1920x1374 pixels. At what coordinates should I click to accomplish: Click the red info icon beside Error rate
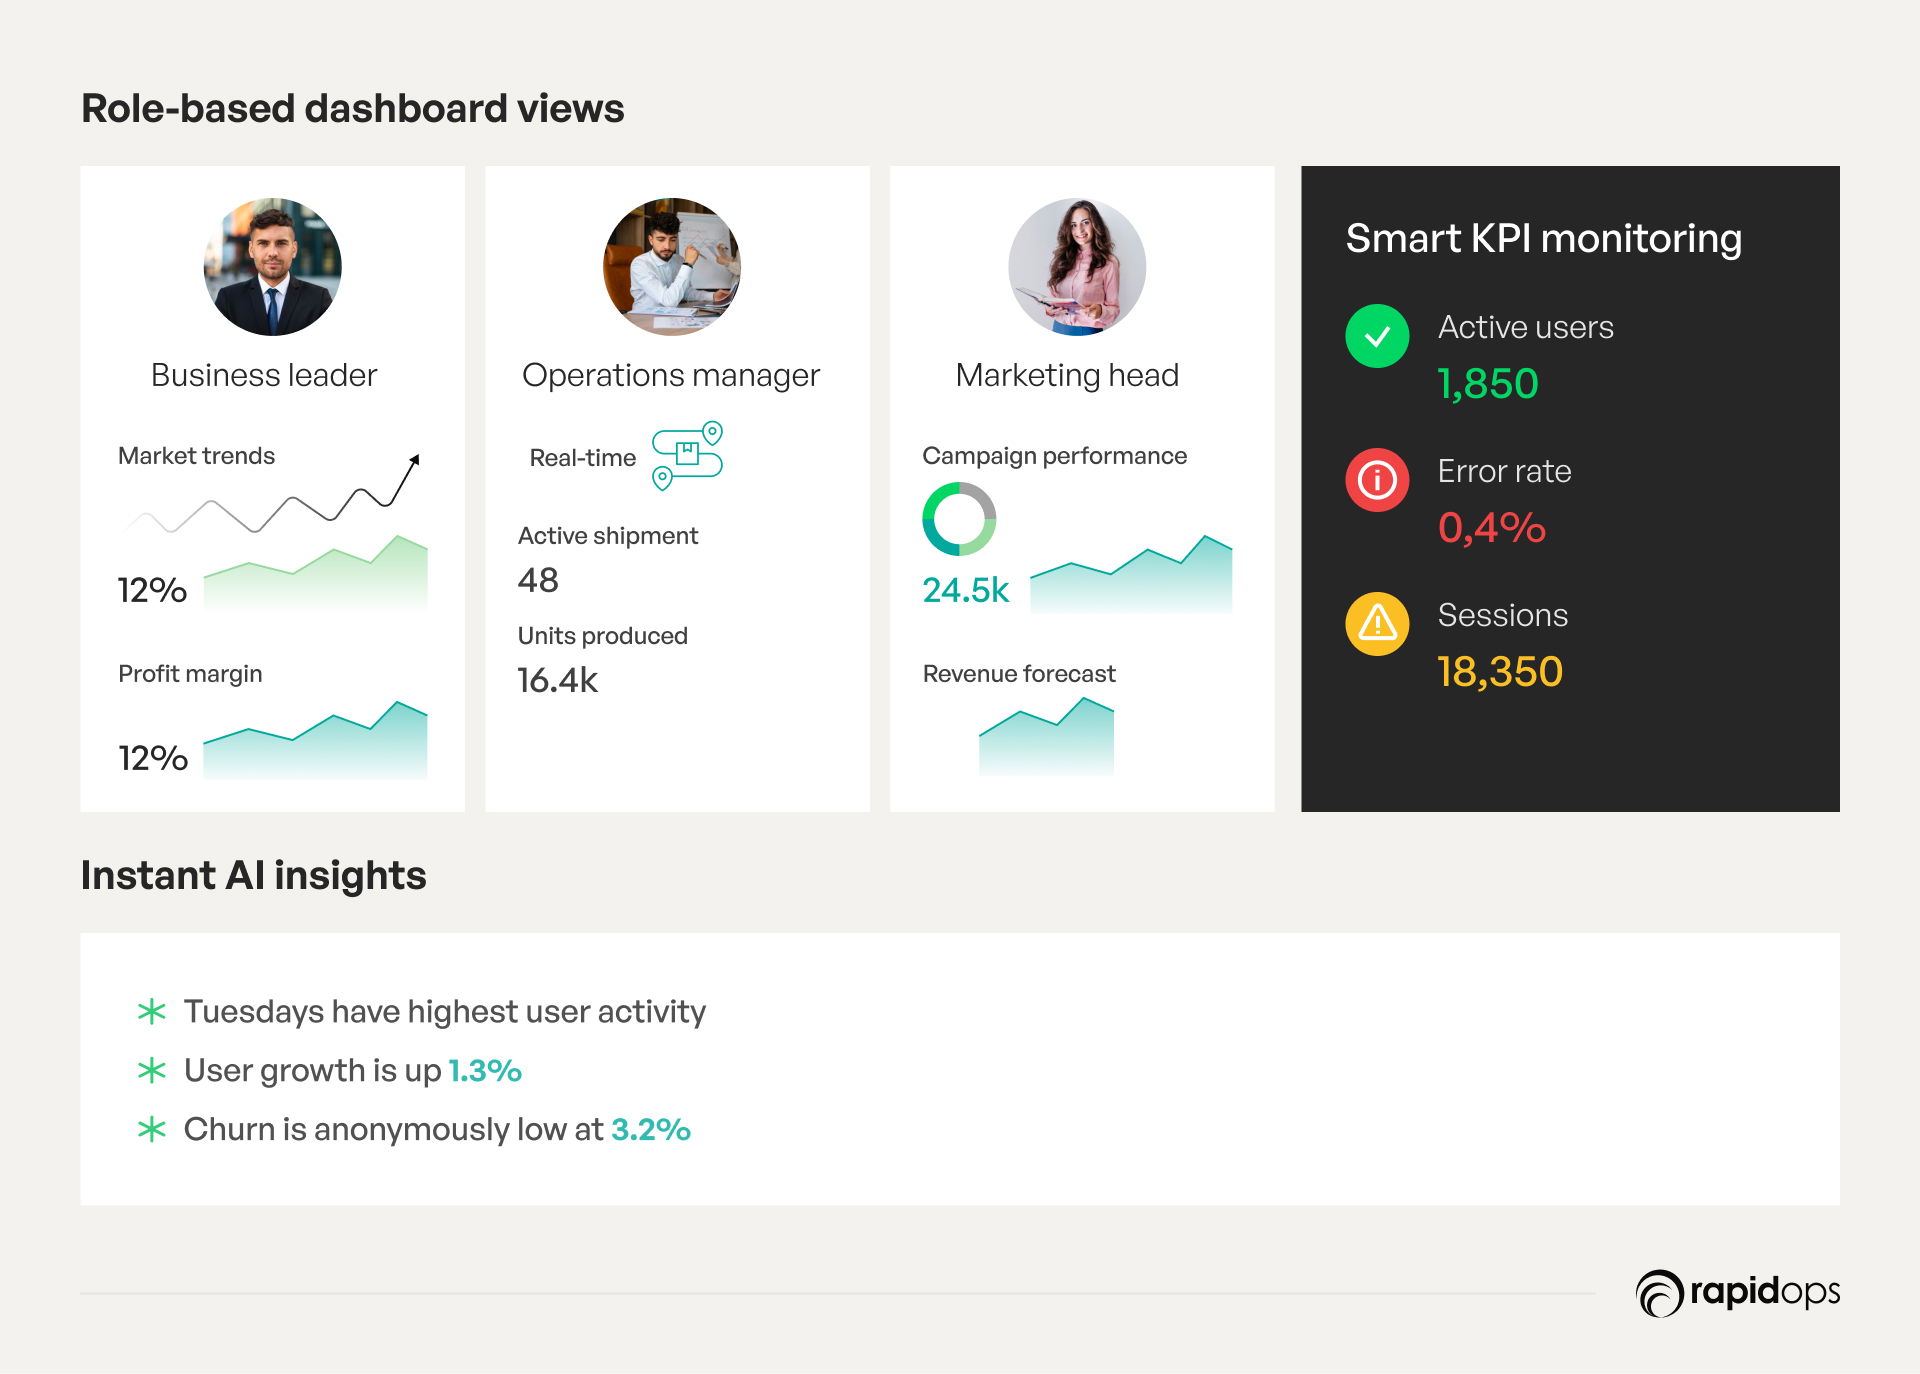pos(1377,480)
